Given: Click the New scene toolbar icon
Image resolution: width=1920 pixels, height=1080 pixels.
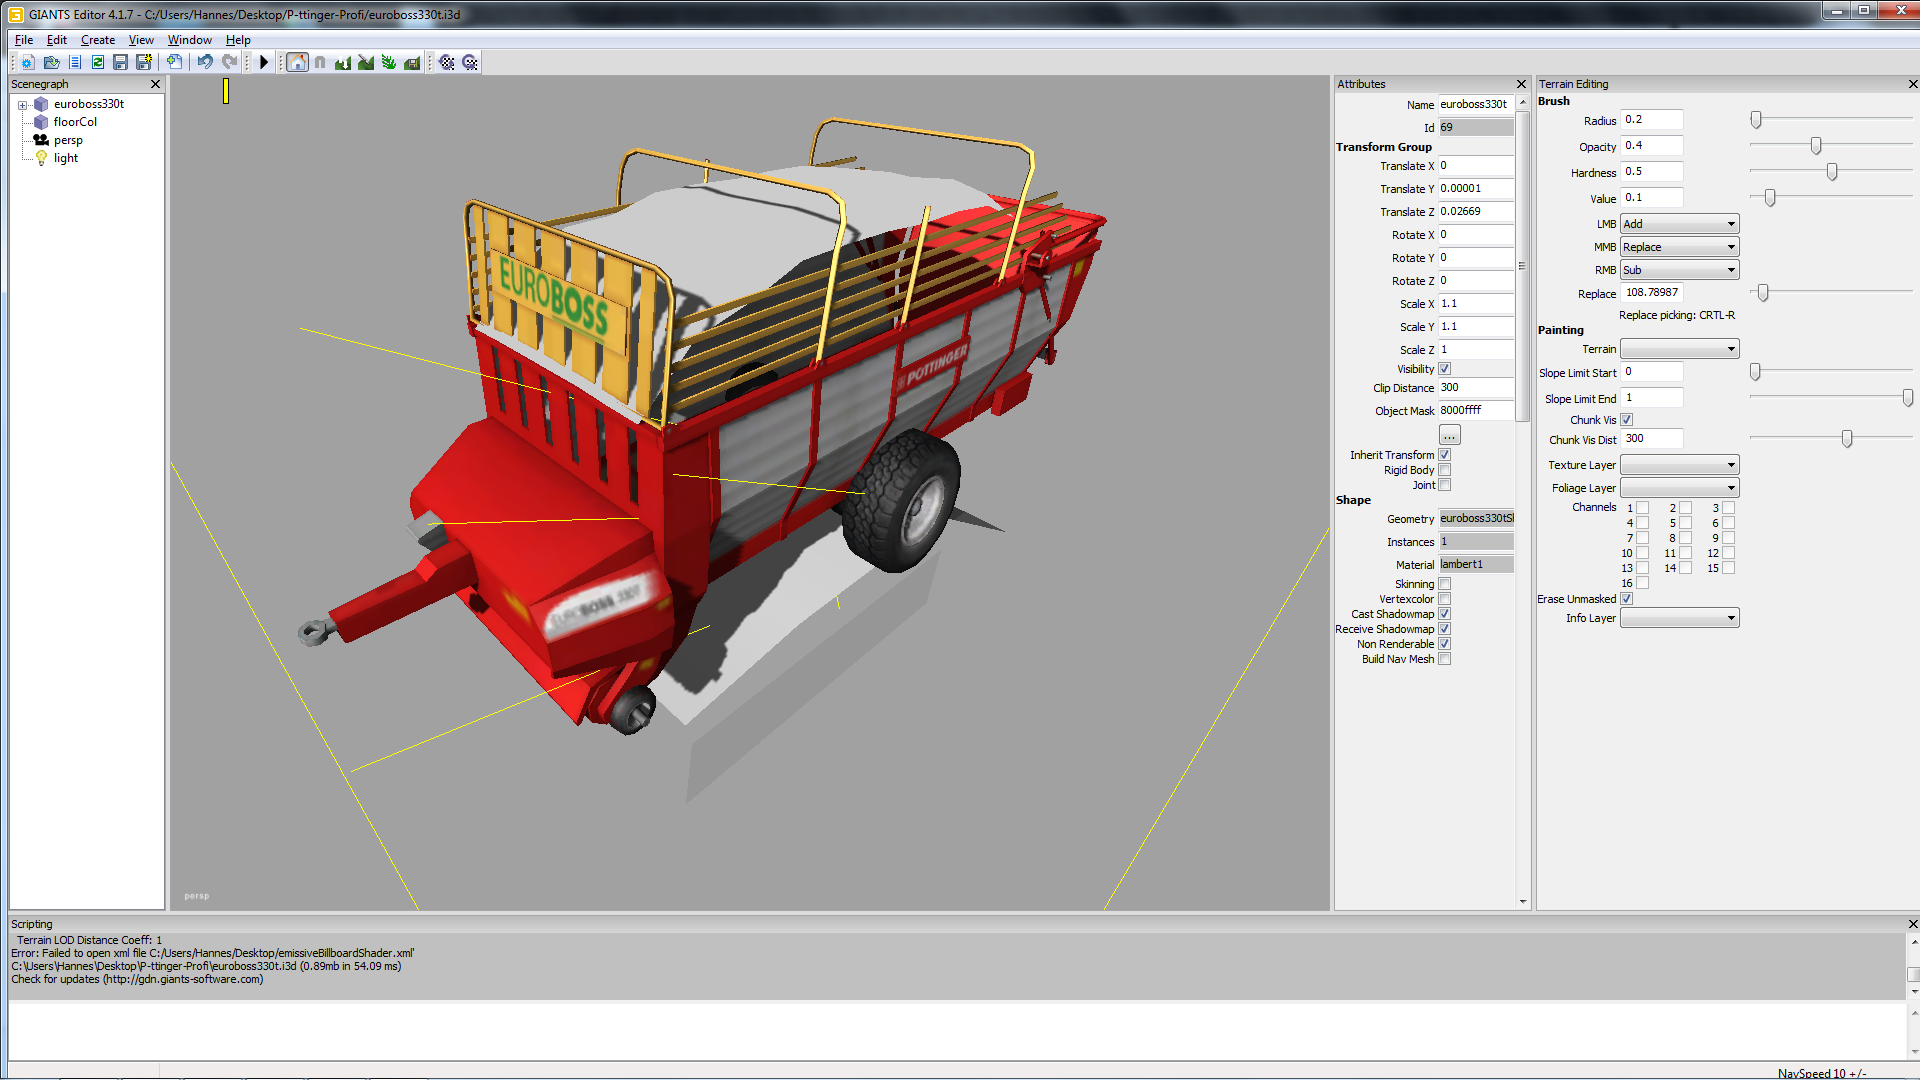Looking at the screenshot, I should point(28,62).
